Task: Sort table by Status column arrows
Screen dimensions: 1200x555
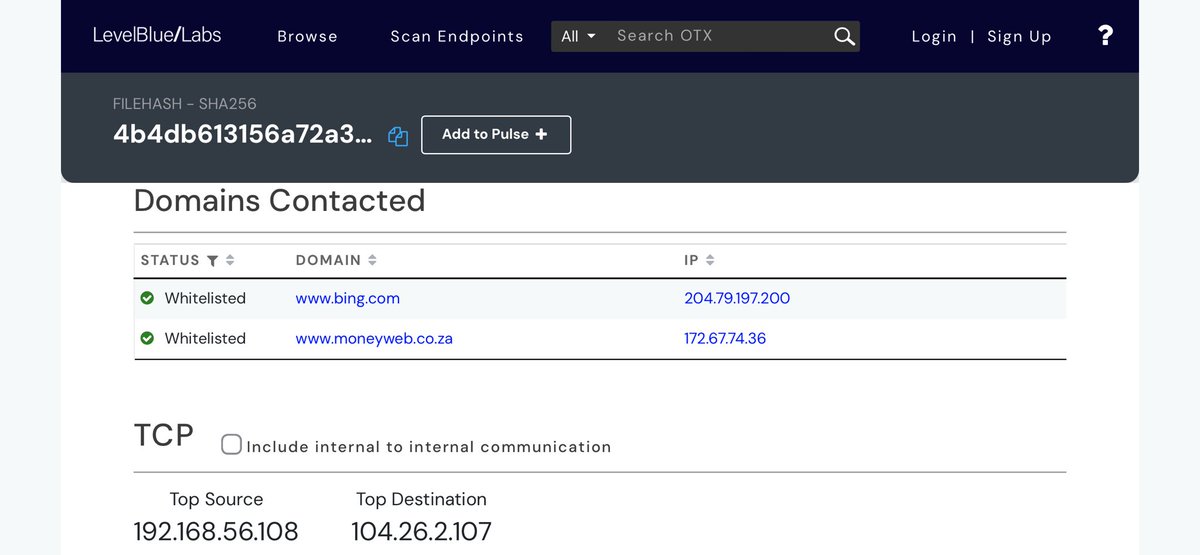Action: click(x=230, y=260)
